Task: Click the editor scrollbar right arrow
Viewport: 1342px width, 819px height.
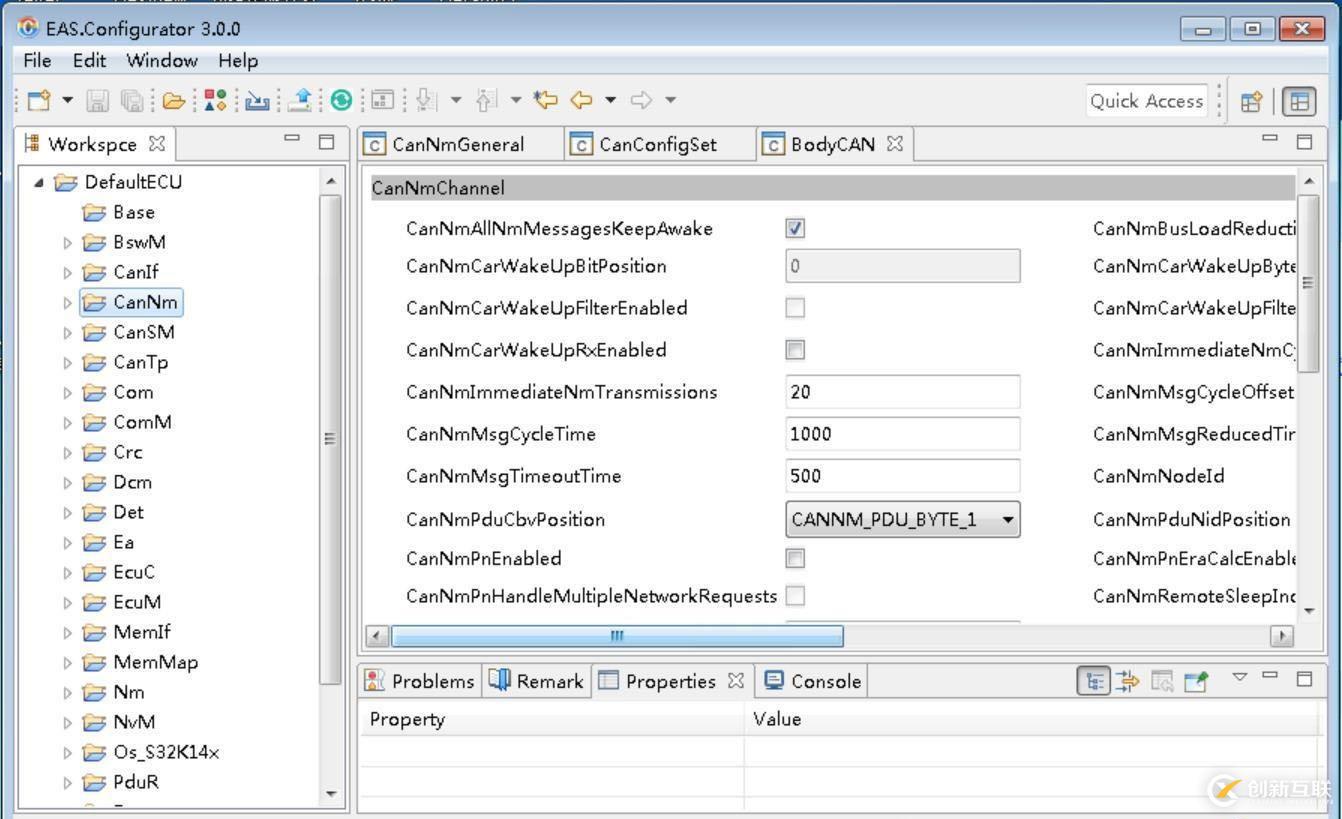Action: [x=1282, y=636]
